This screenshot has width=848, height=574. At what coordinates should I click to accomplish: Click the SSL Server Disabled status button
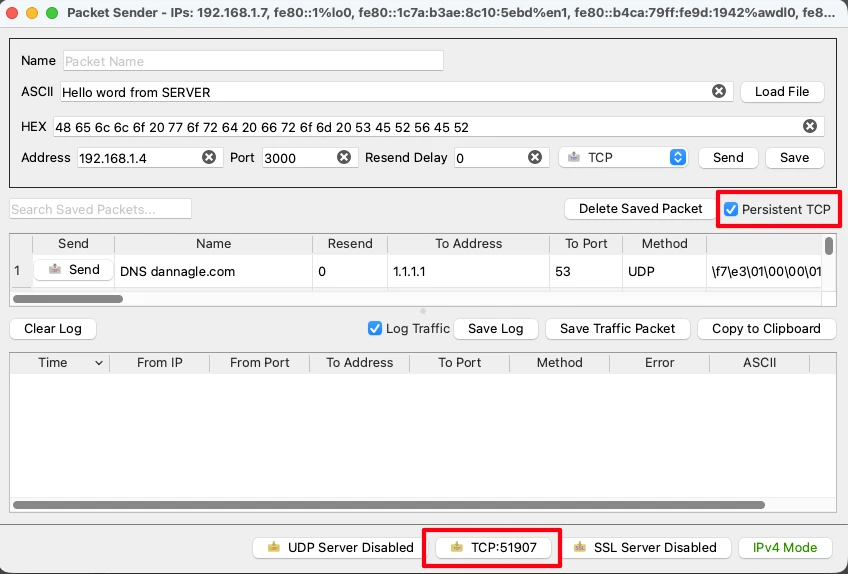coord(645,547)
